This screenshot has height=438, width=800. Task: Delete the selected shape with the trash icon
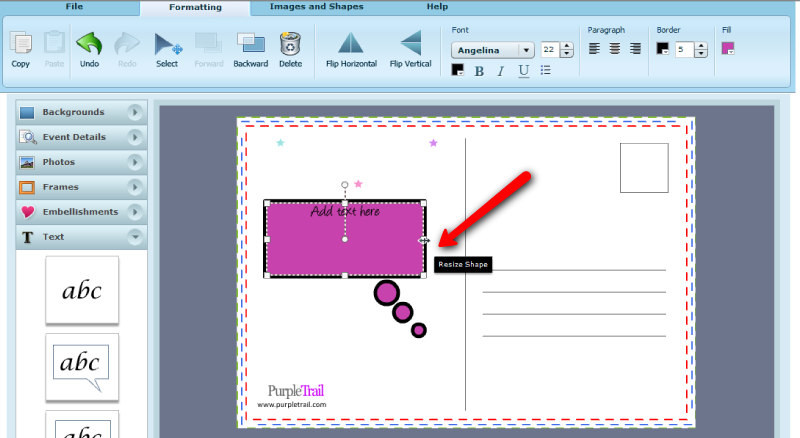290,43
